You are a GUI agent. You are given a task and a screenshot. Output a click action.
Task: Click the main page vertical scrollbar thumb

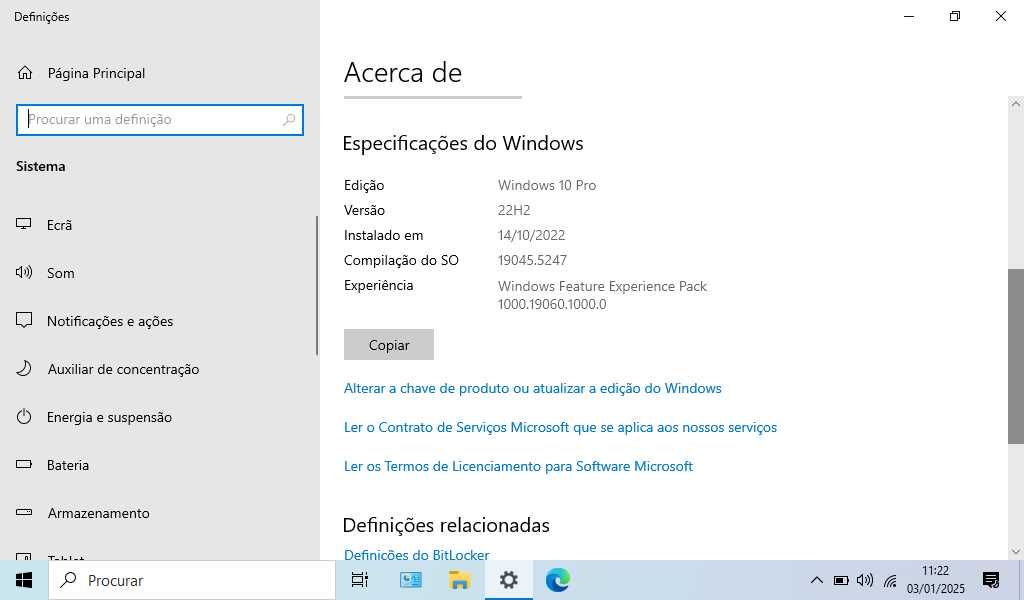[x=1016, y=356]
